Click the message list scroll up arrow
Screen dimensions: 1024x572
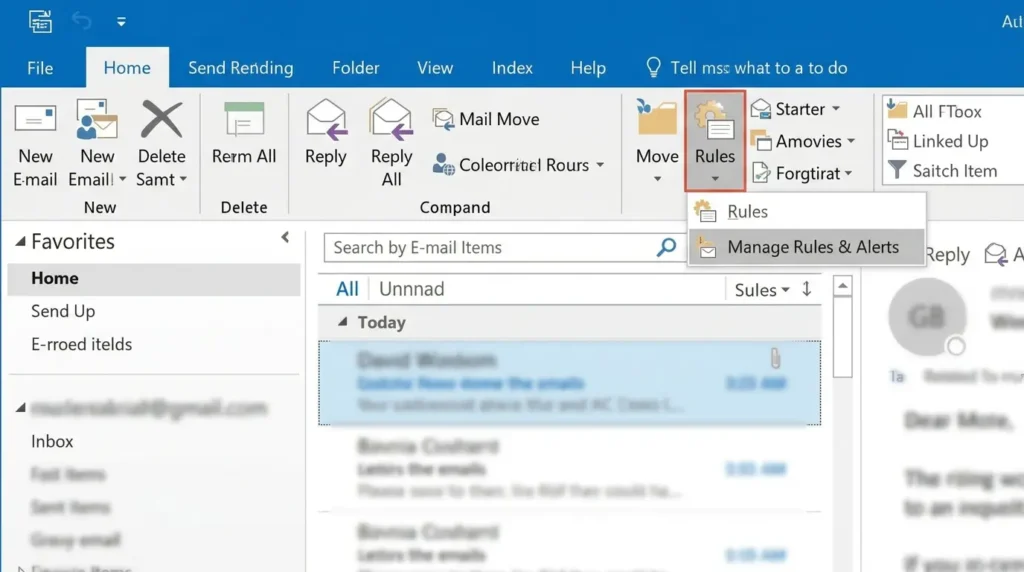pyautogui.click(x=842, y=286)
